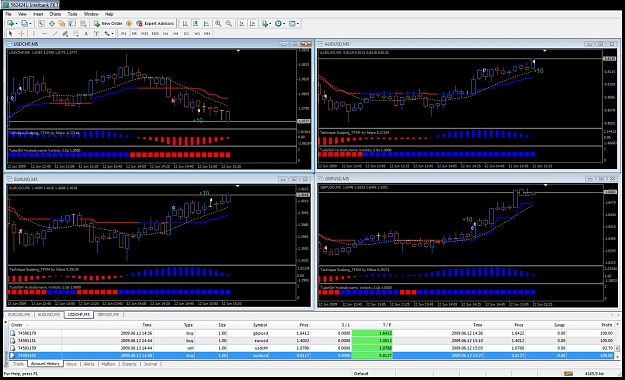
Task: Click USDCHF chart shift yellow triangle marker
Action: click(238, 51)
